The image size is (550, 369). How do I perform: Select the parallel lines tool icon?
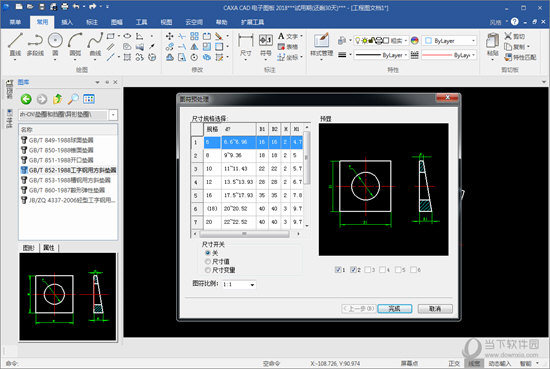pos(110,47)
